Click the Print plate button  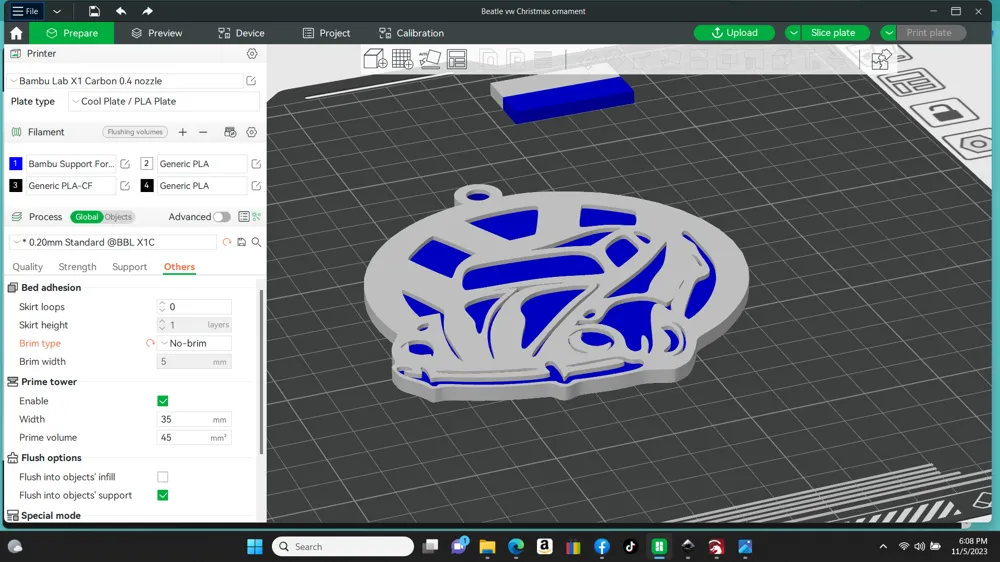click(930, 33)
